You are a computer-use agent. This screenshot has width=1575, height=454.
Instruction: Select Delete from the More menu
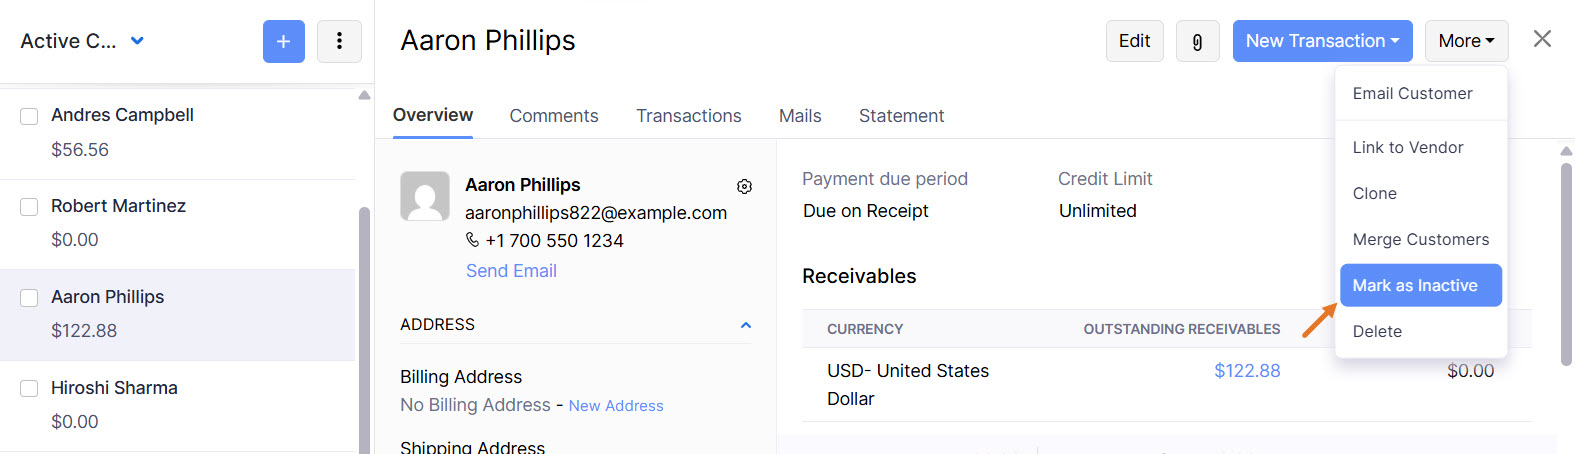(1377, 332)
